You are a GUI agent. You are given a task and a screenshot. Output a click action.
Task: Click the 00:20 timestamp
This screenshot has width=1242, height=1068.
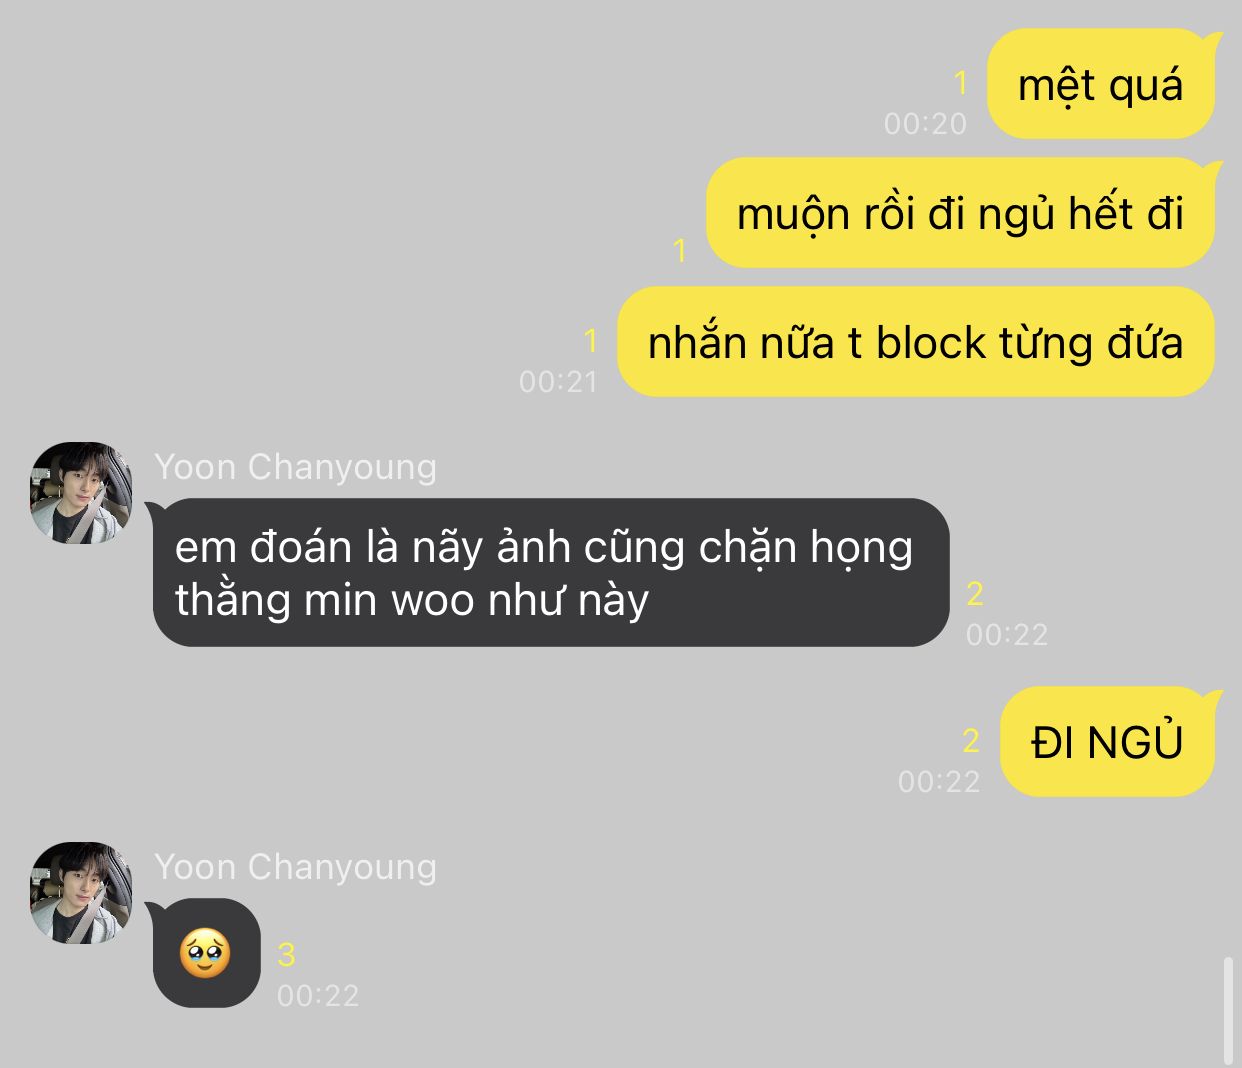(x=925, y=124)
